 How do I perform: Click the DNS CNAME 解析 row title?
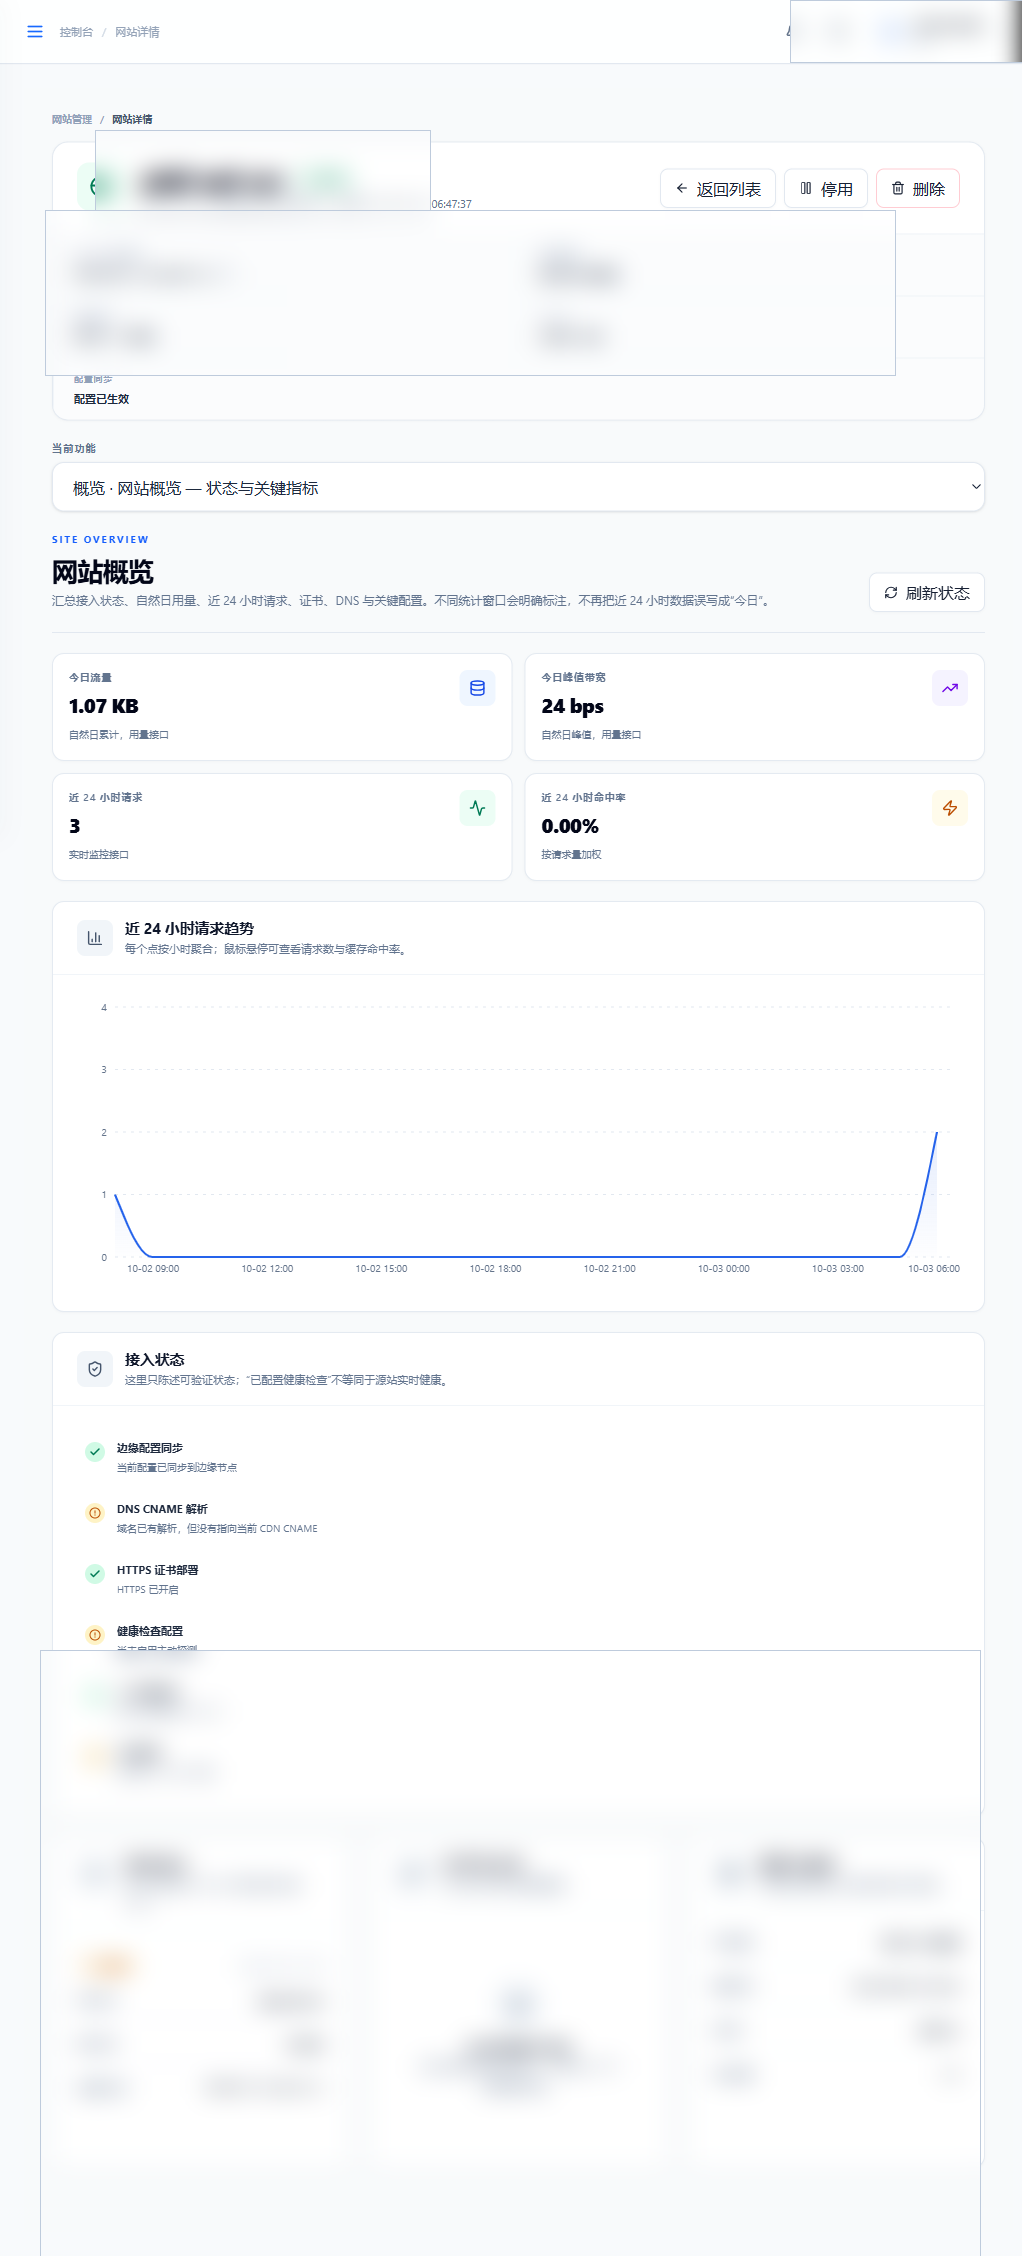(x=162, y=1509)
